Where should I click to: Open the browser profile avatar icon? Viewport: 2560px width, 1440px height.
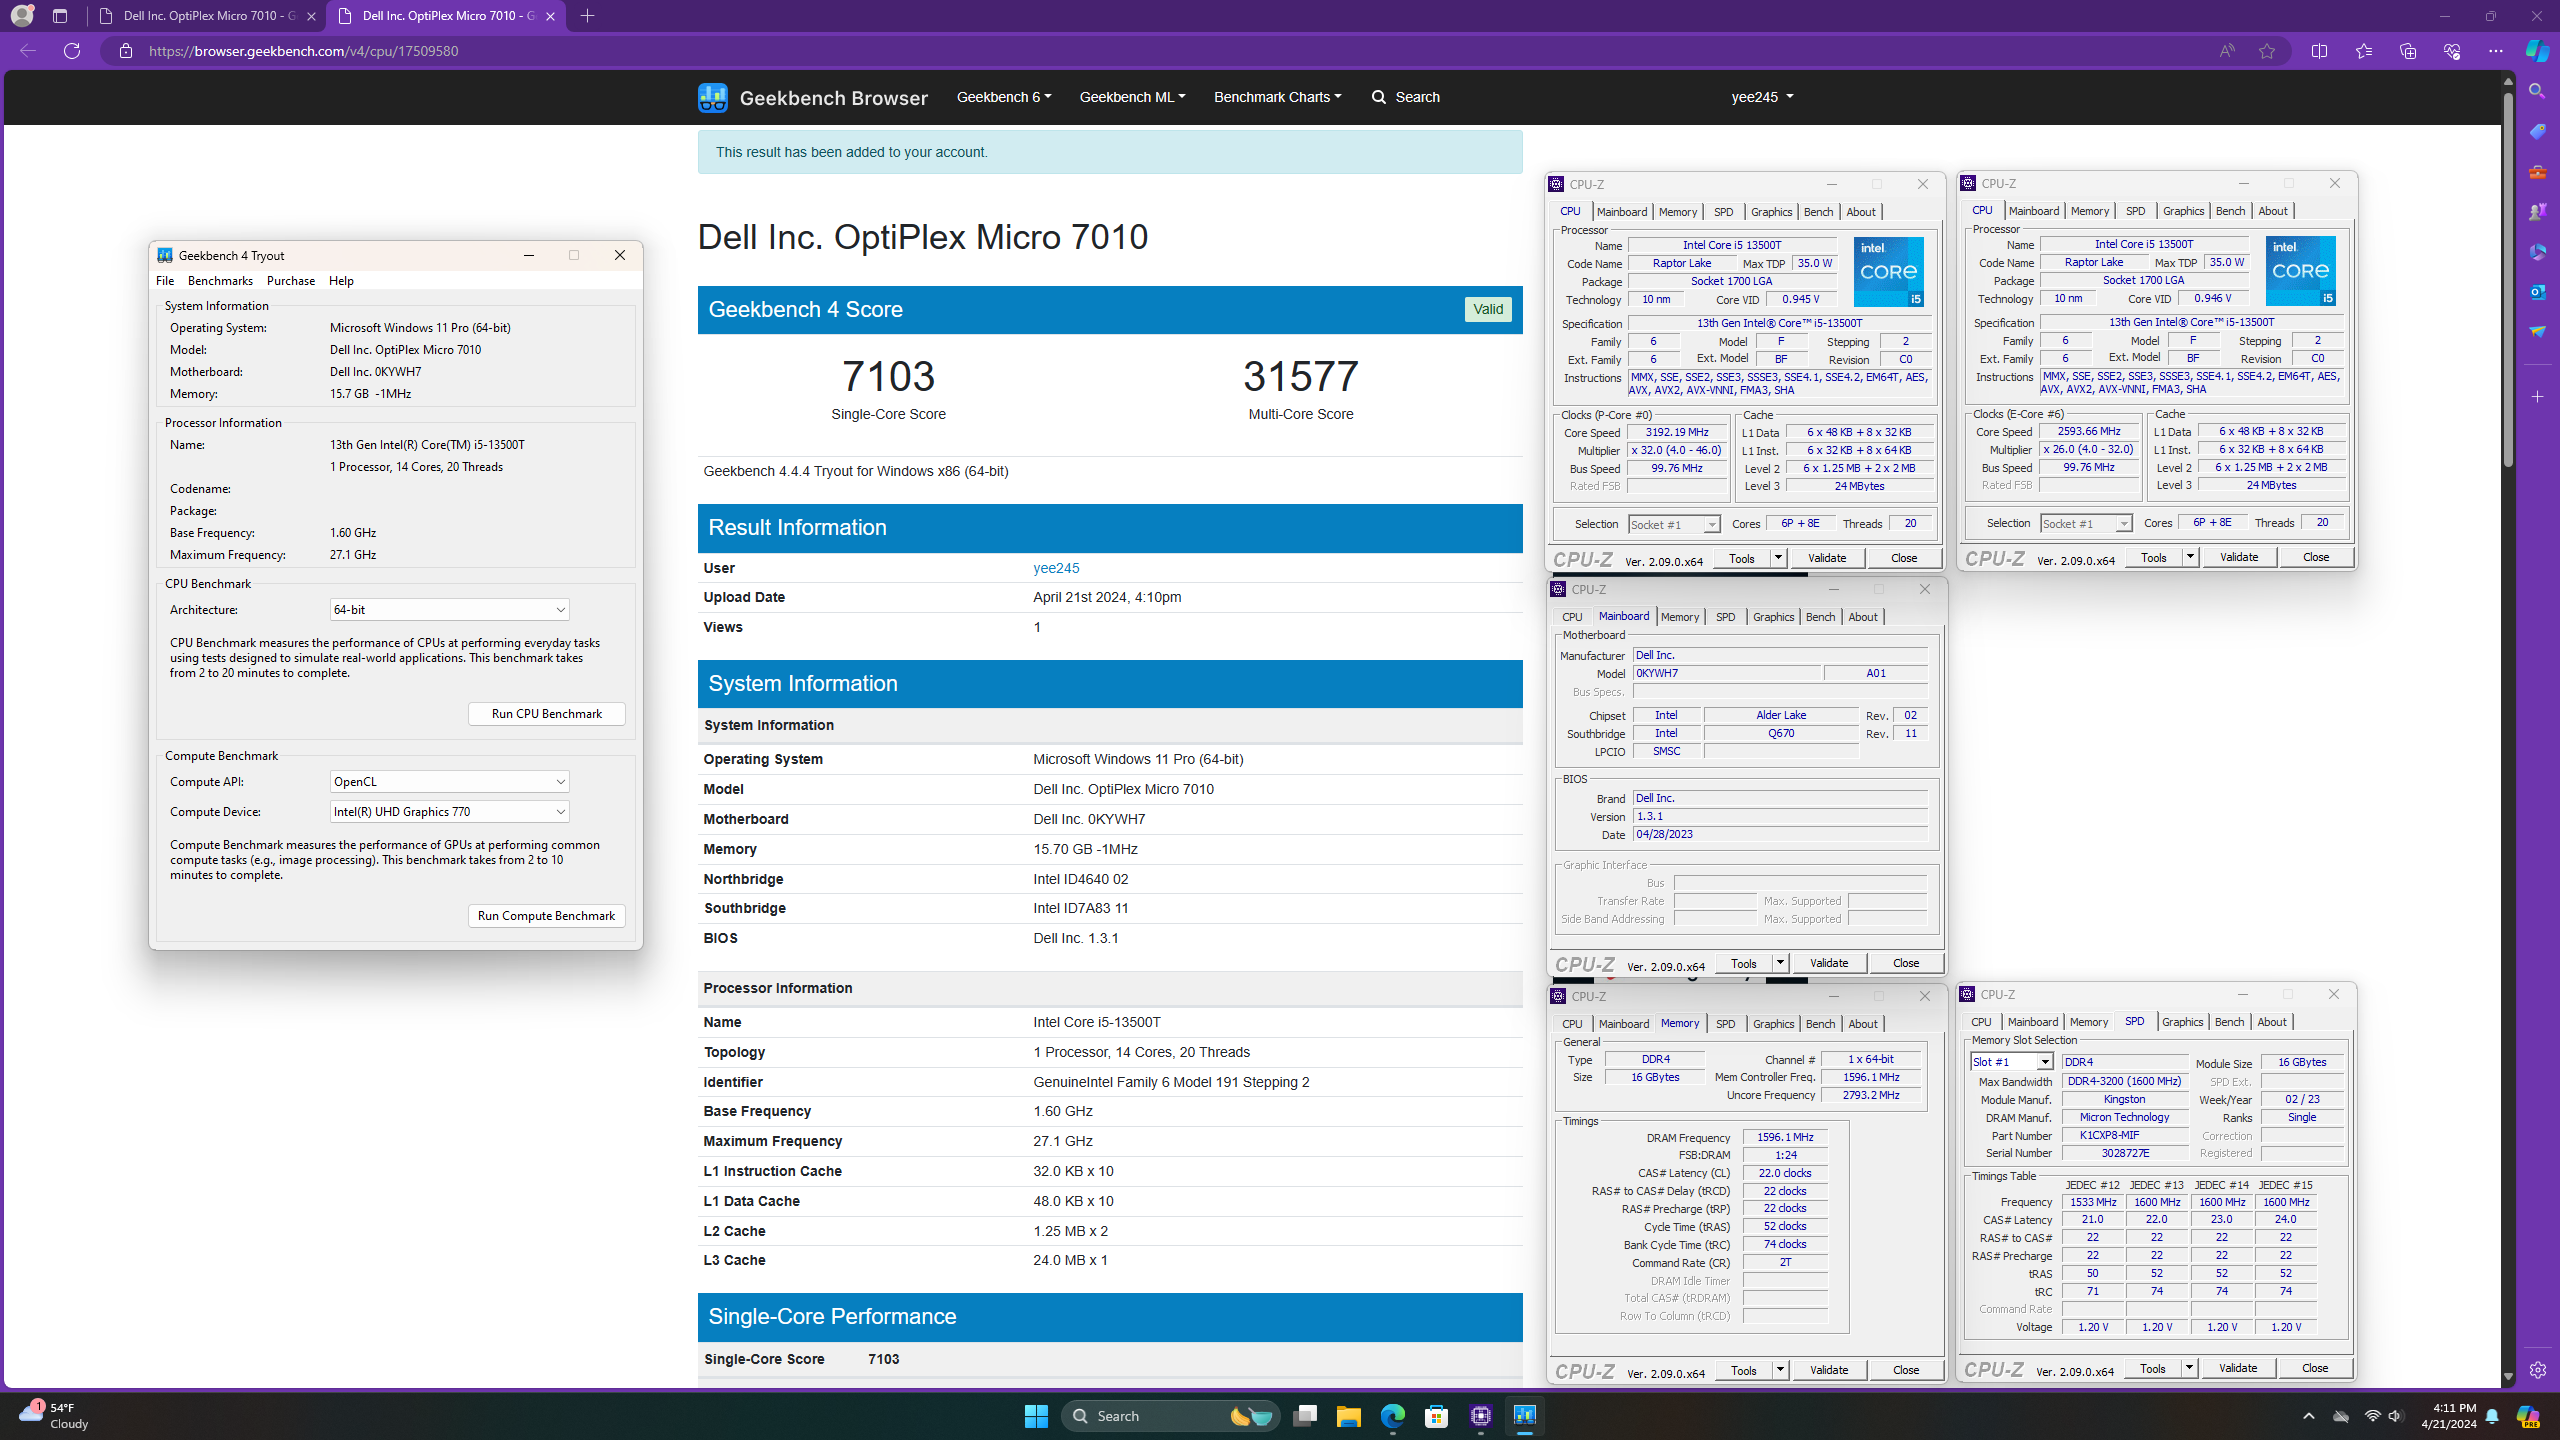(21, 16)
